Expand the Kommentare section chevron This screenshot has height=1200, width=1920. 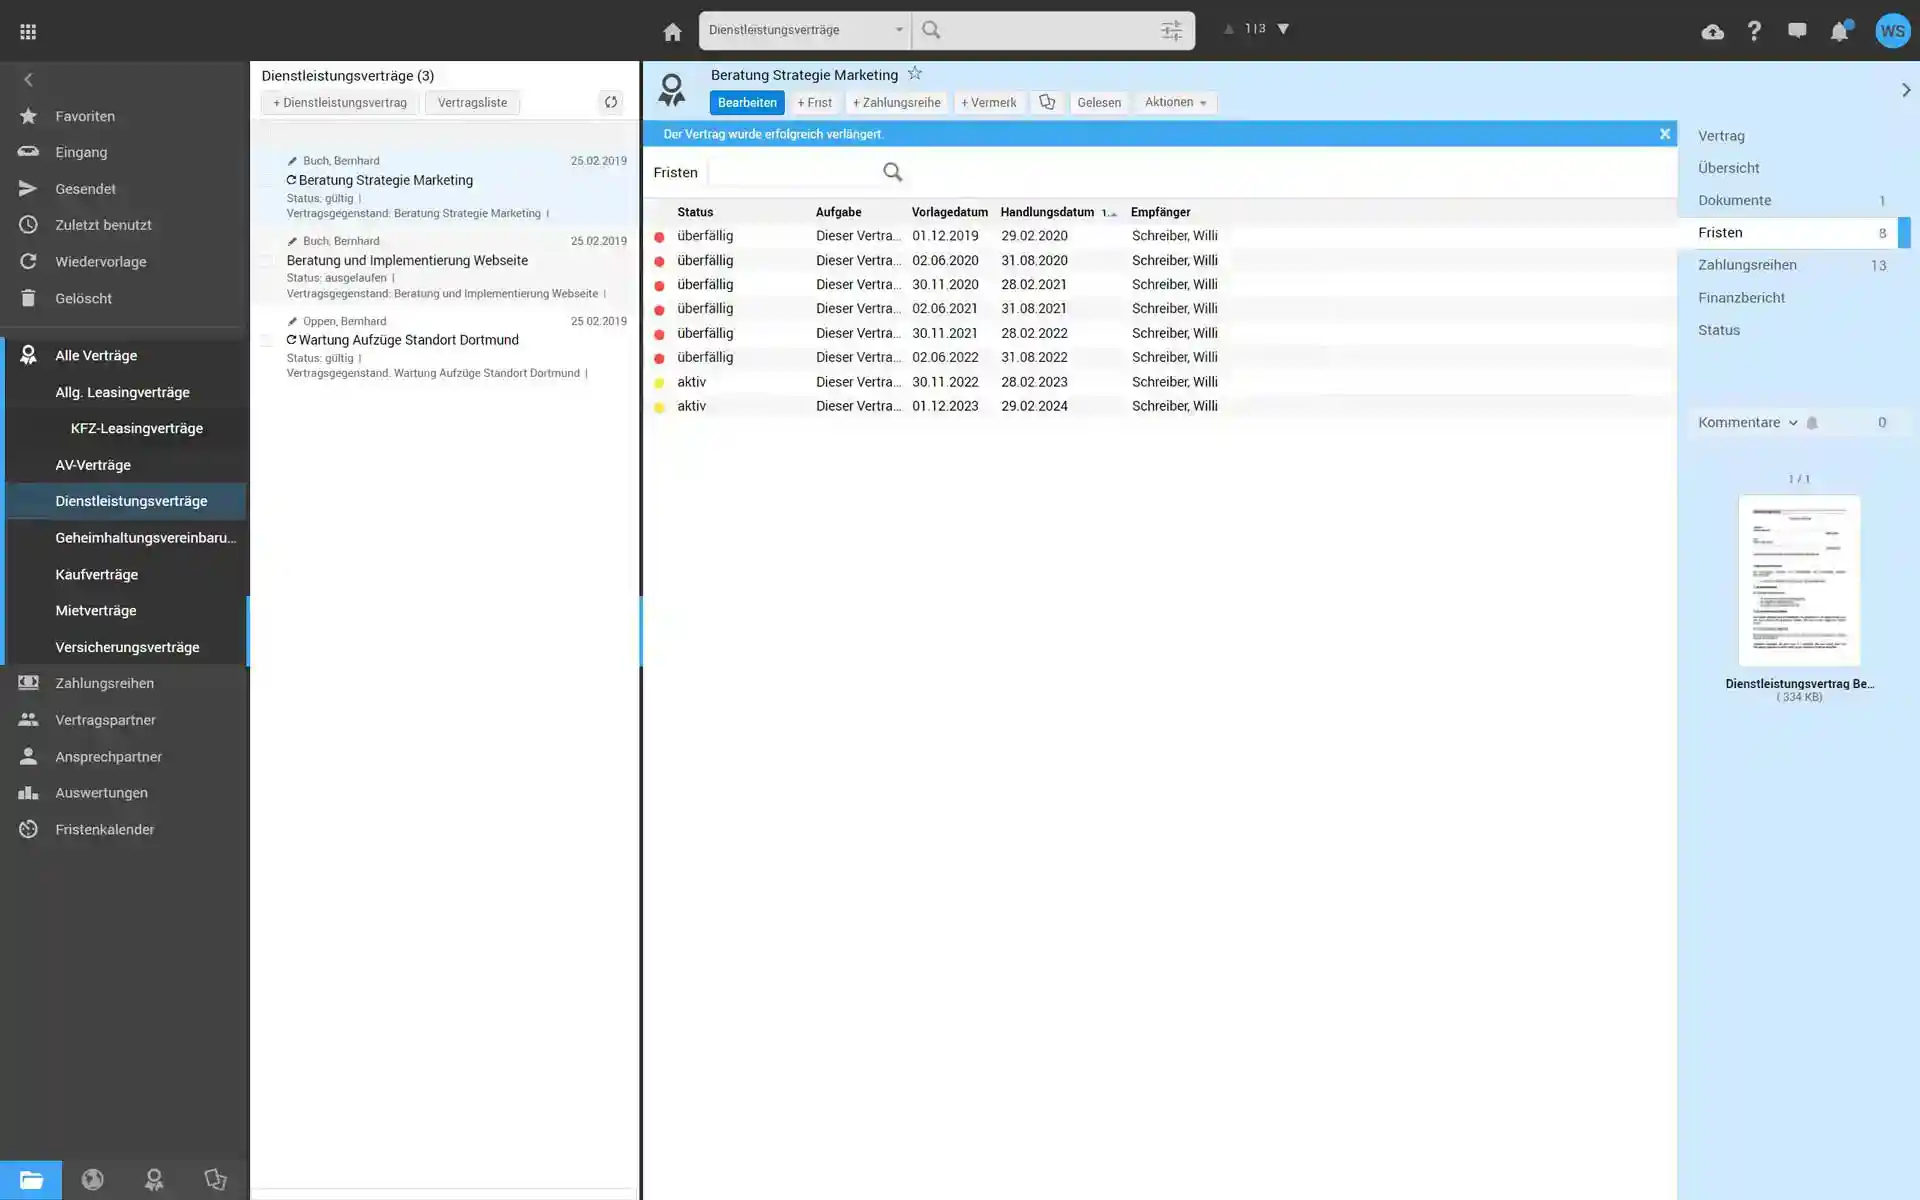point(1793,423)
